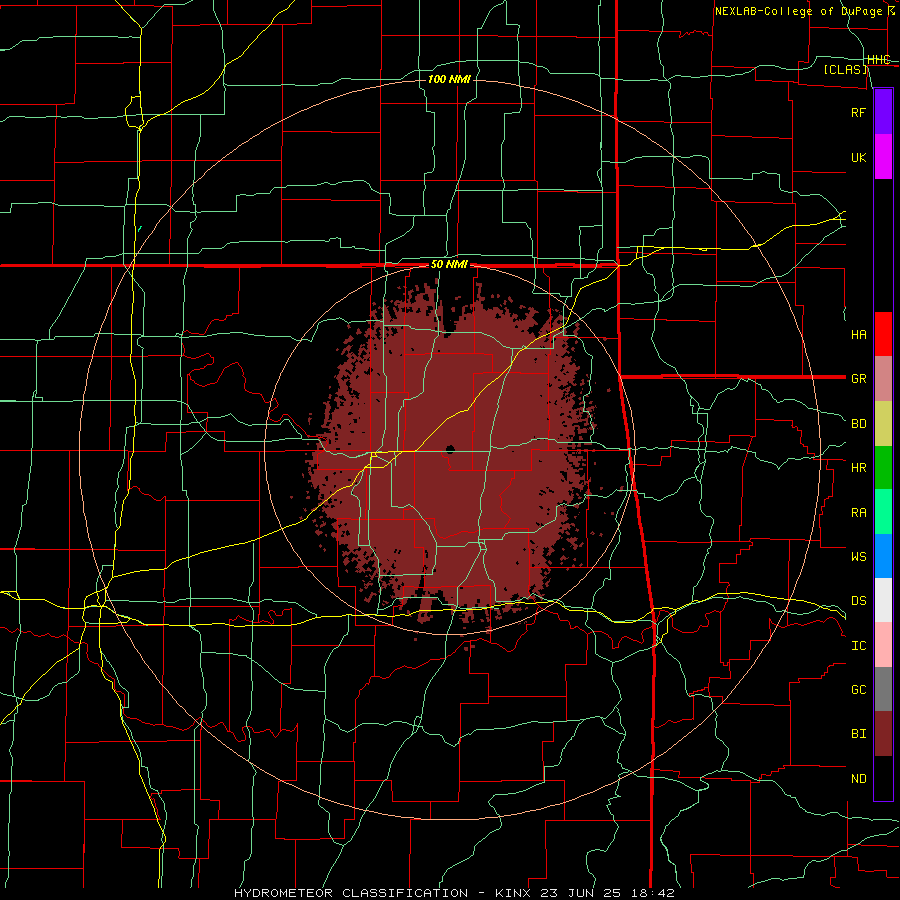Click the WS legend label

858,556
